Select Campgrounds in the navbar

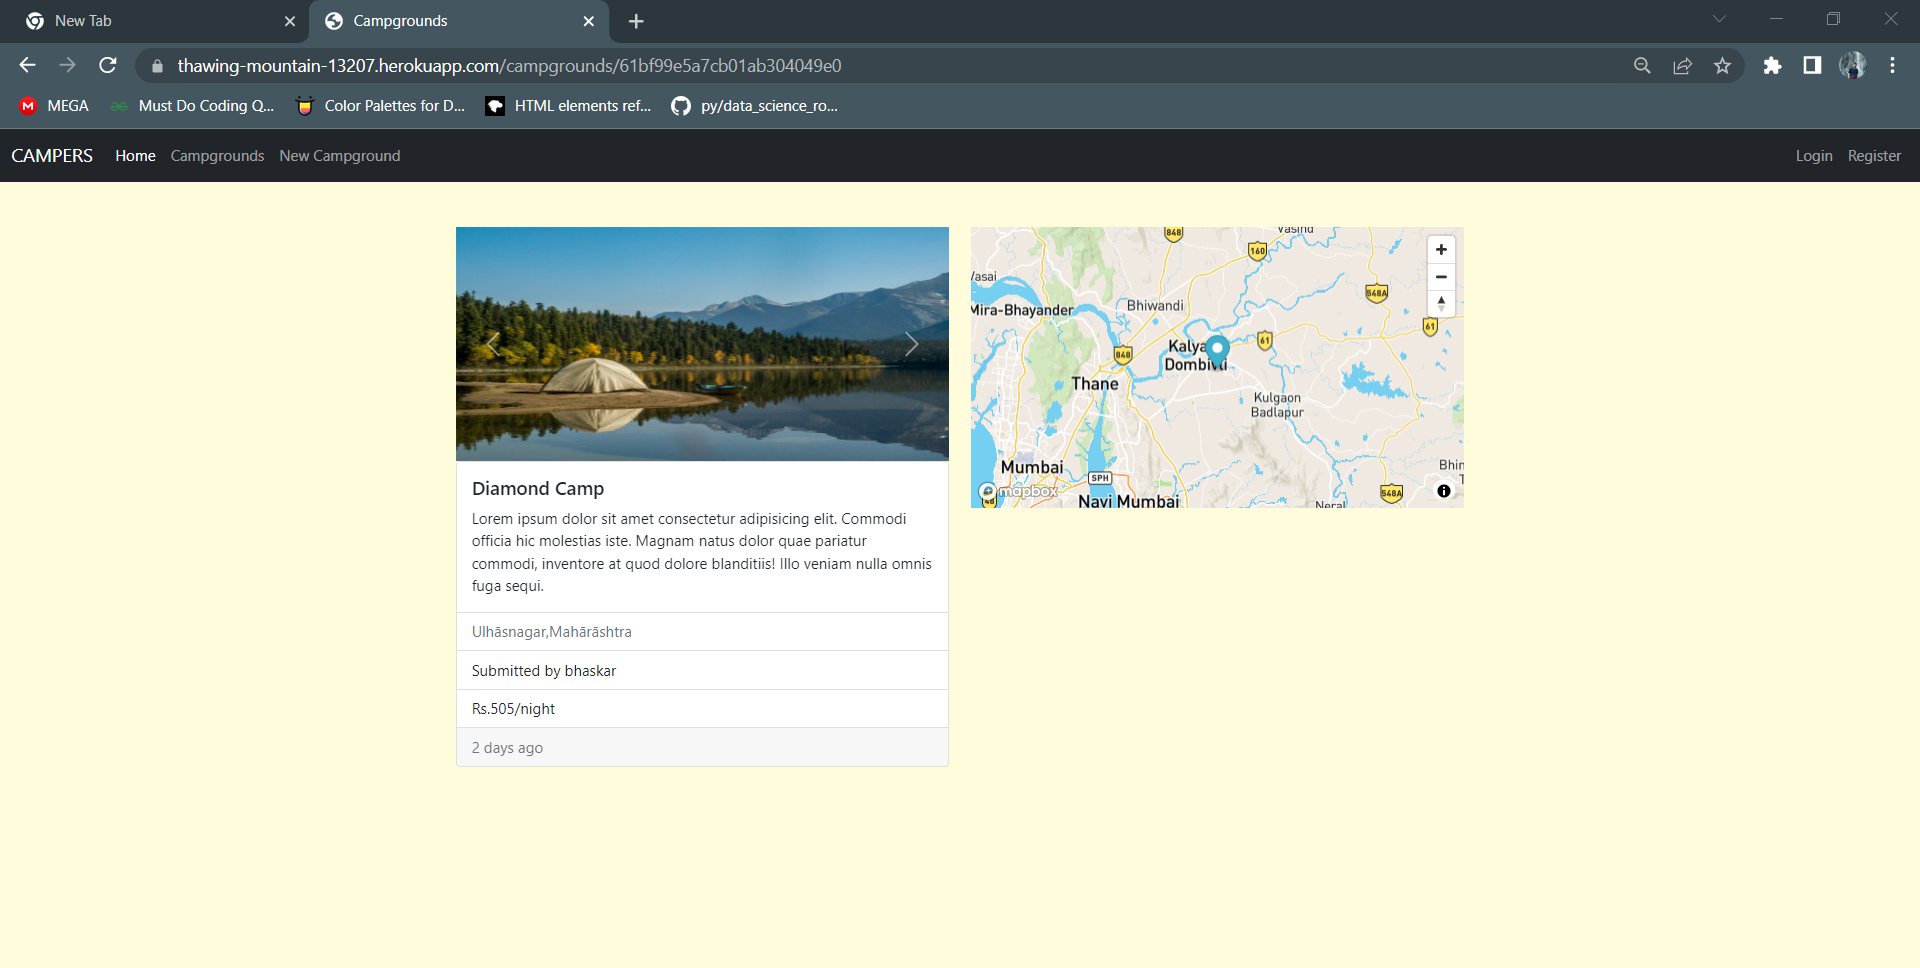217,156
